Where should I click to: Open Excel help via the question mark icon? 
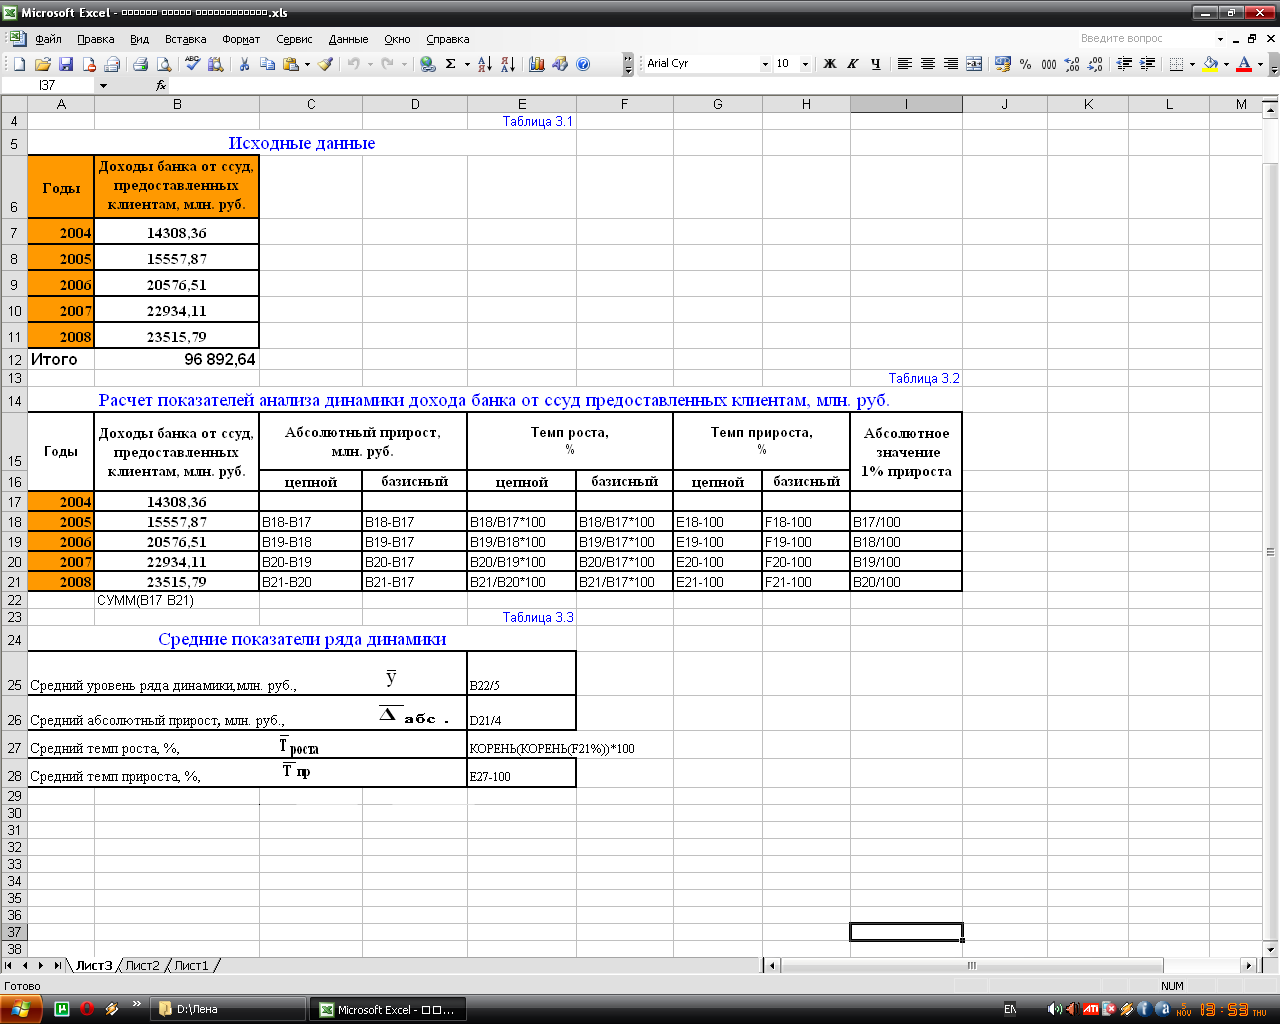583,64
